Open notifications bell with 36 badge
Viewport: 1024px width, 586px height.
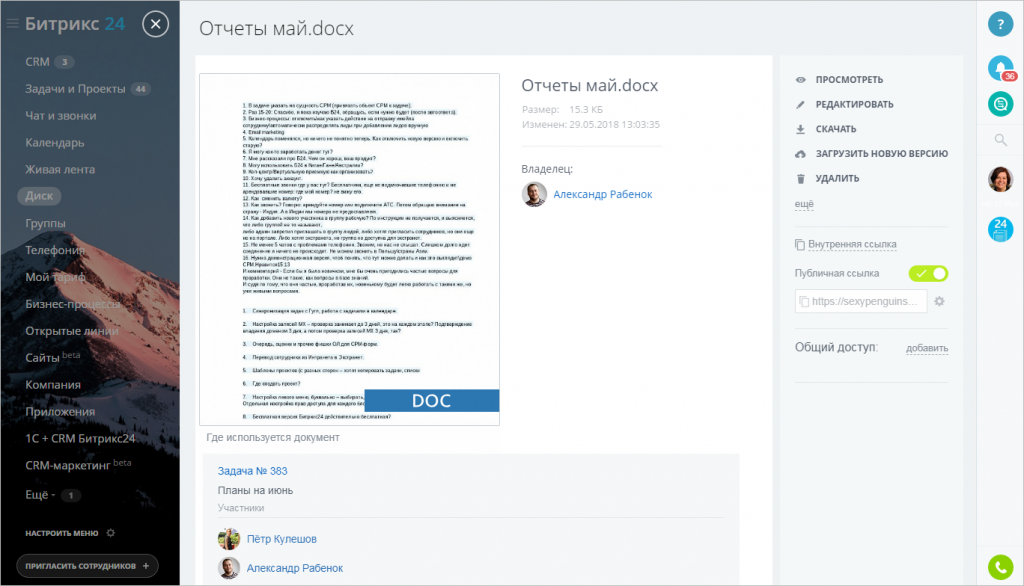tap(1000, 68)
